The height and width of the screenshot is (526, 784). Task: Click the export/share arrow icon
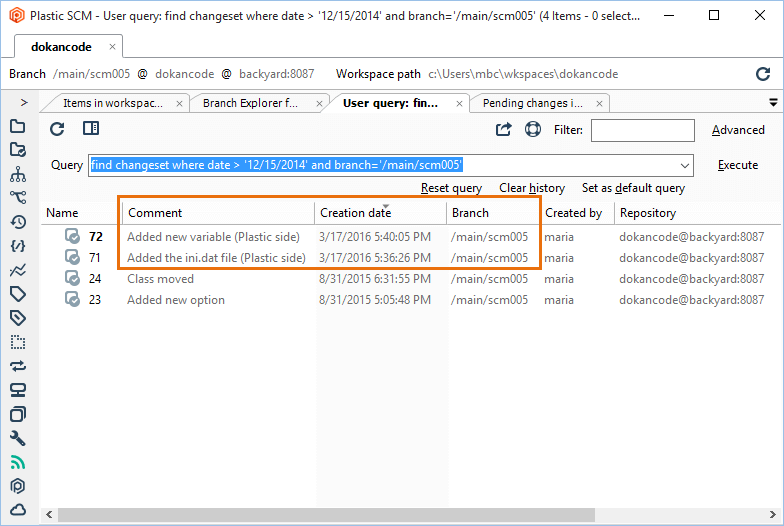[503, 129]
